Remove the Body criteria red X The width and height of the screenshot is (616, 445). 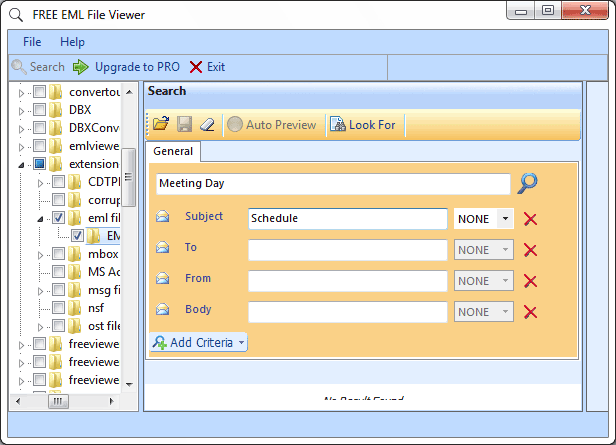point(530,312)
